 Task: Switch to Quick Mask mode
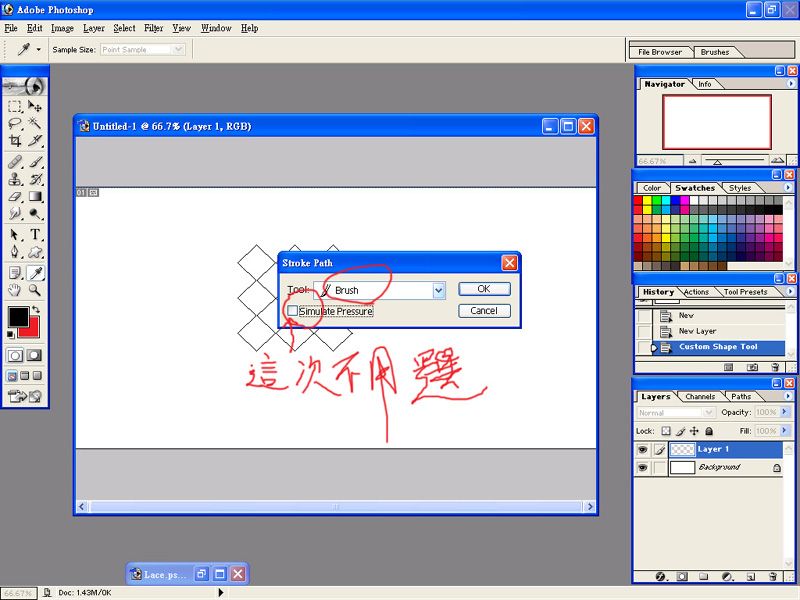[x=35, y=355]
